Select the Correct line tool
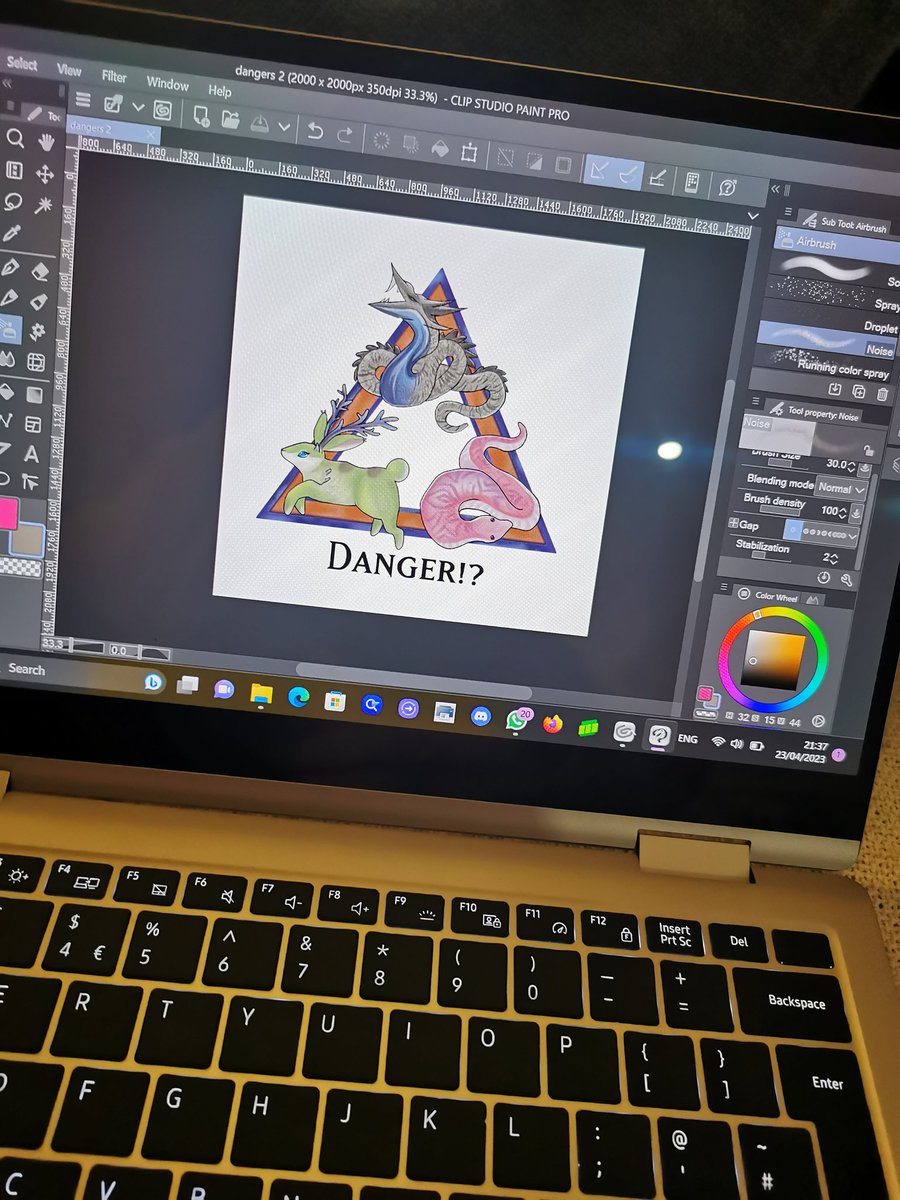Image resolution: width=900 pixels, height=1200 pixels. click(30, 483)
